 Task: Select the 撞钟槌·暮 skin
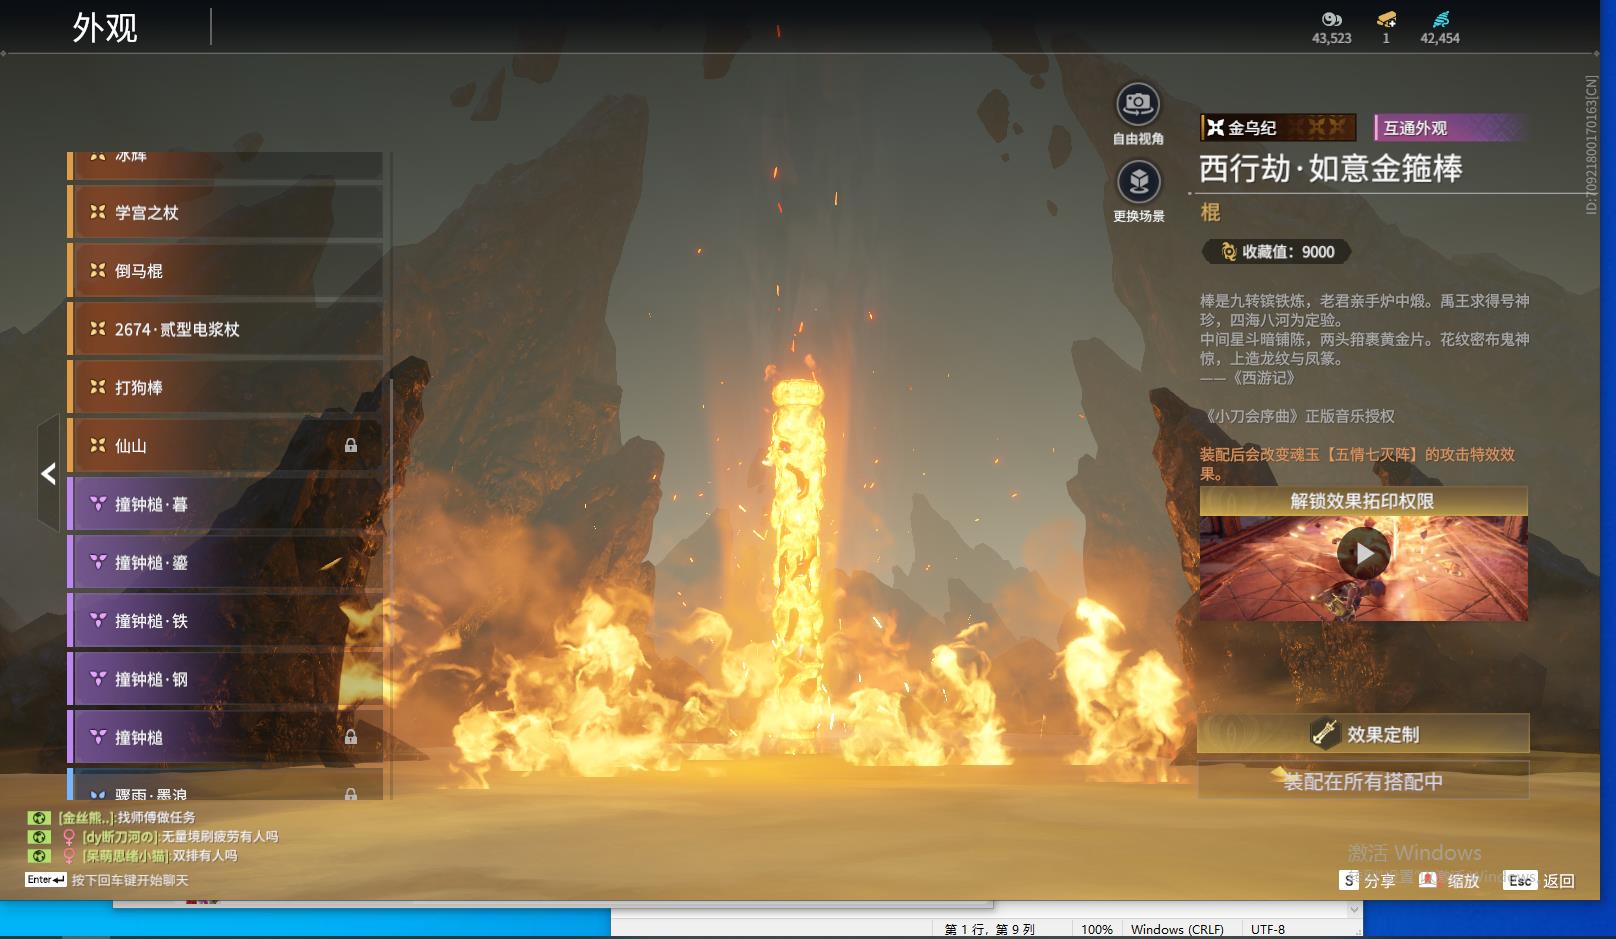pyautogui.click(x=226, y=504)
